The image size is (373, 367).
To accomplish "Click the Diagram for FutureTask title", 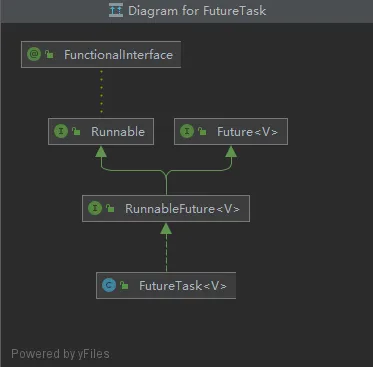I will point(197,11).
